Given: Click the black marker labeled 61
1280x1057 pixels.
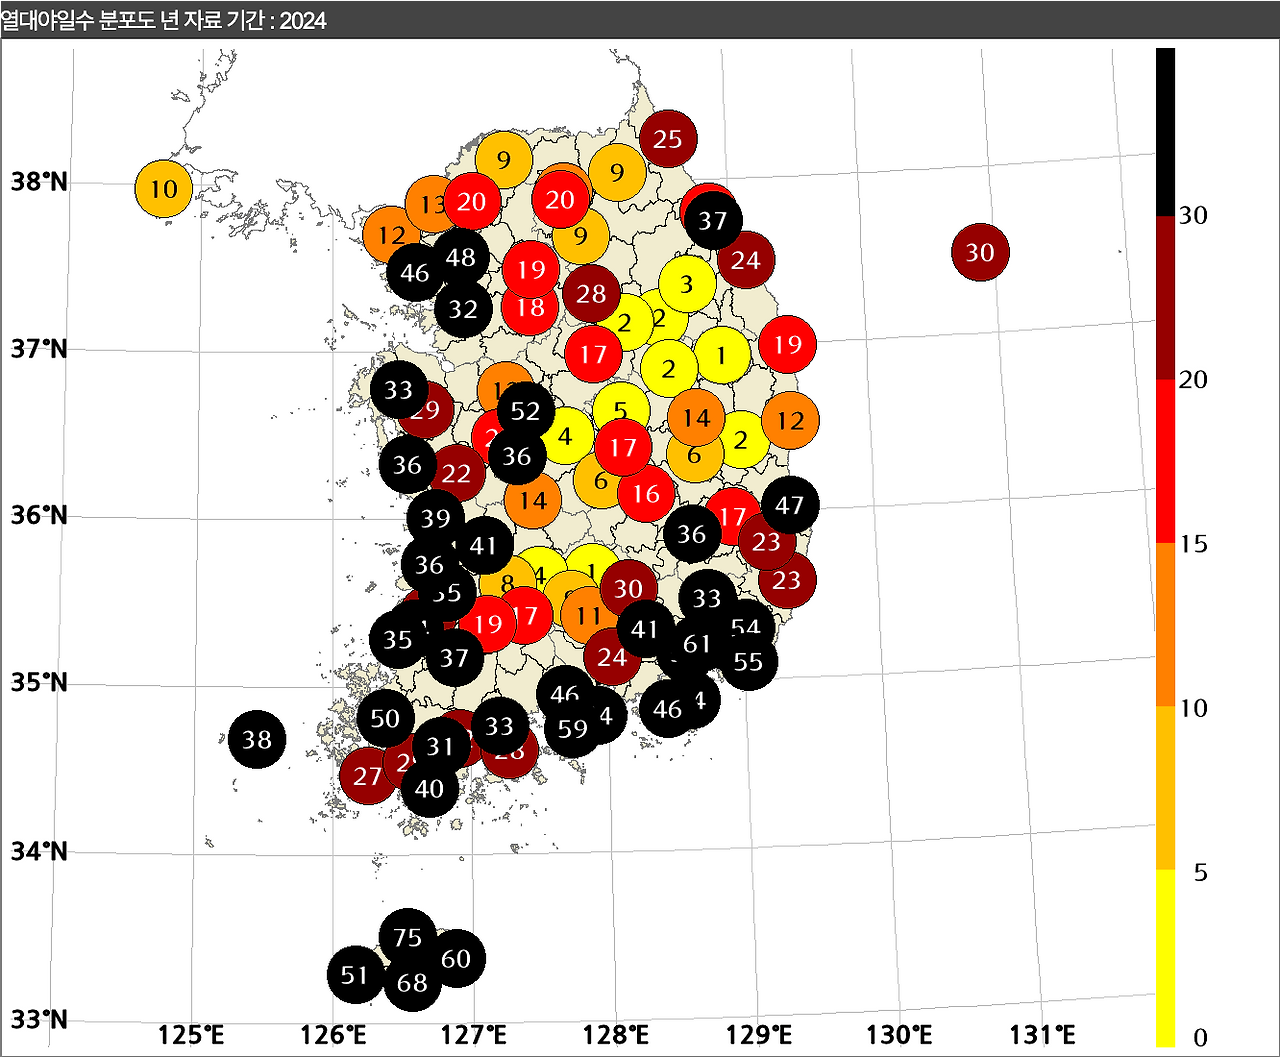Looking at the screenshot, I should coord(696,644).
